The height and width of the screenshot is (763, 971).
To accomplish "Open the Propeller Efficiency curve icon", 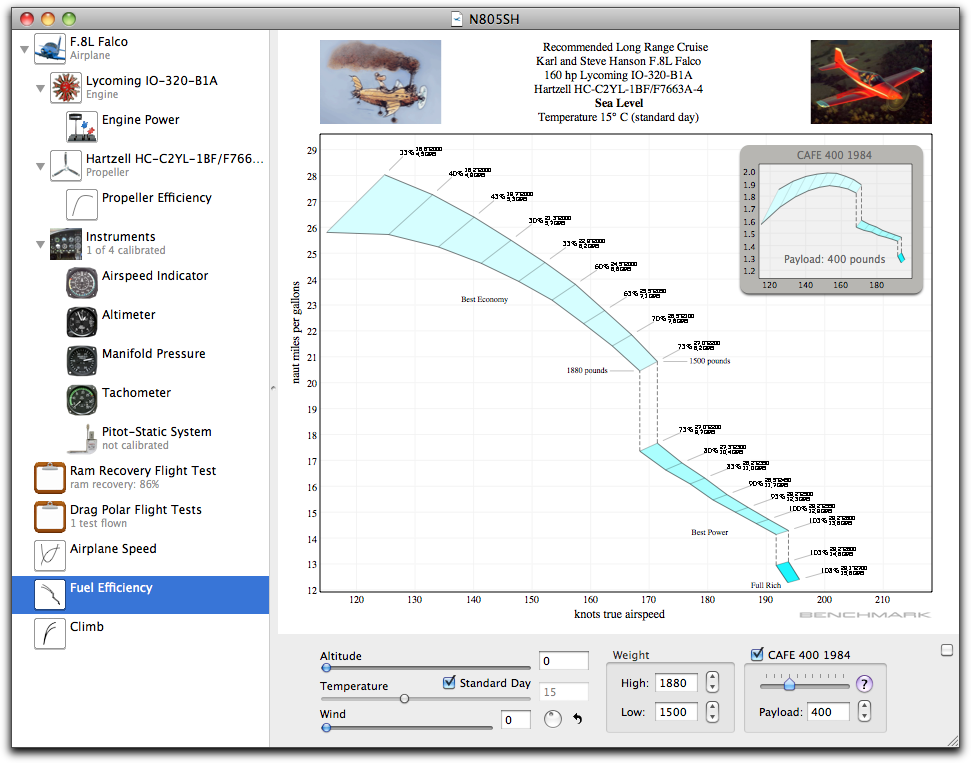I will pos(82,204).
